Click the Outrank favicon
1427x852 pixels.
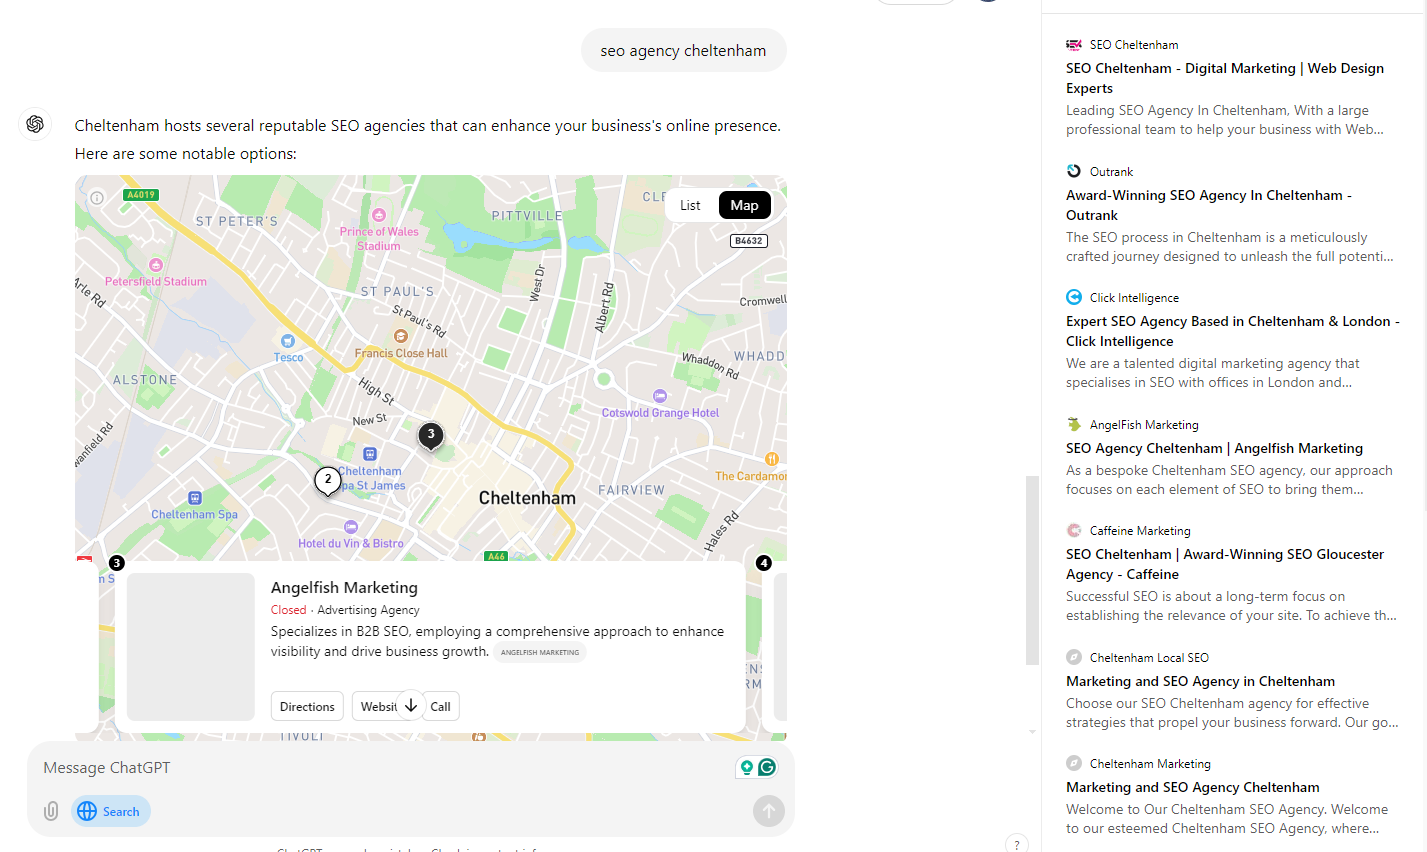pyautogui.click(x=1074, y=171)
